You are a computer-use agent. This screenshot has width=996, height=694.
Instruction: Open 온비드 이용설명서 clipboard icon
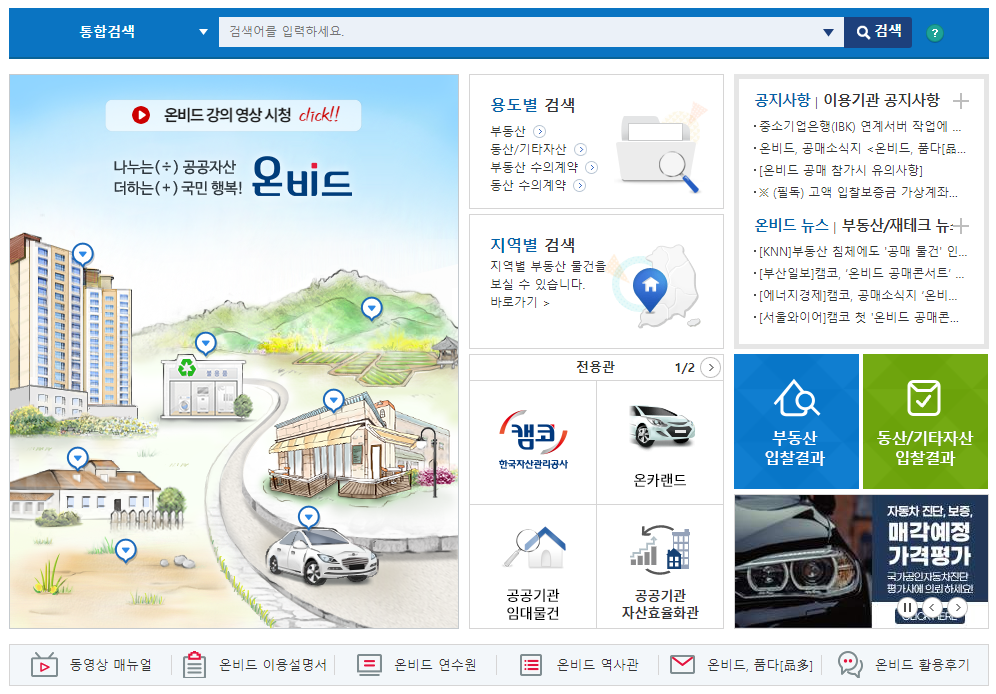194,665
